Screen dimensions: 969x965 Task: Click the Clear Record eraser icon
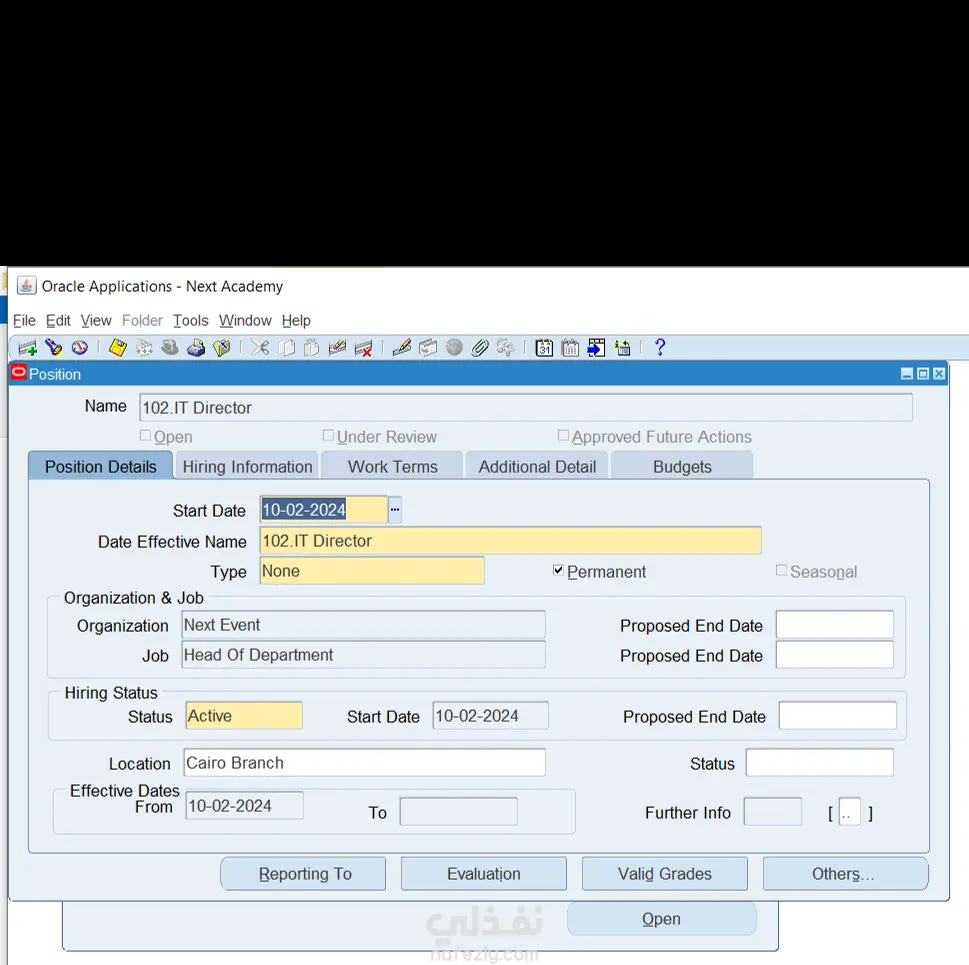(337, 348)
